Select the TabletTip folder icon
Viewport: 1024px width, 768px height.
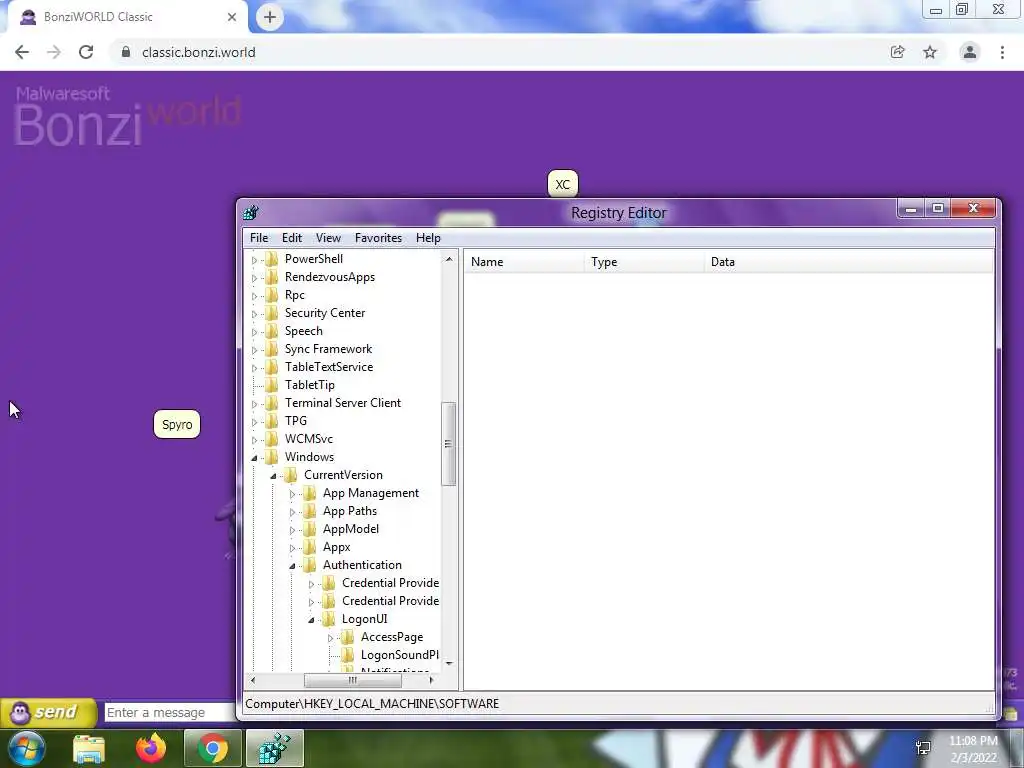(272, 385)
